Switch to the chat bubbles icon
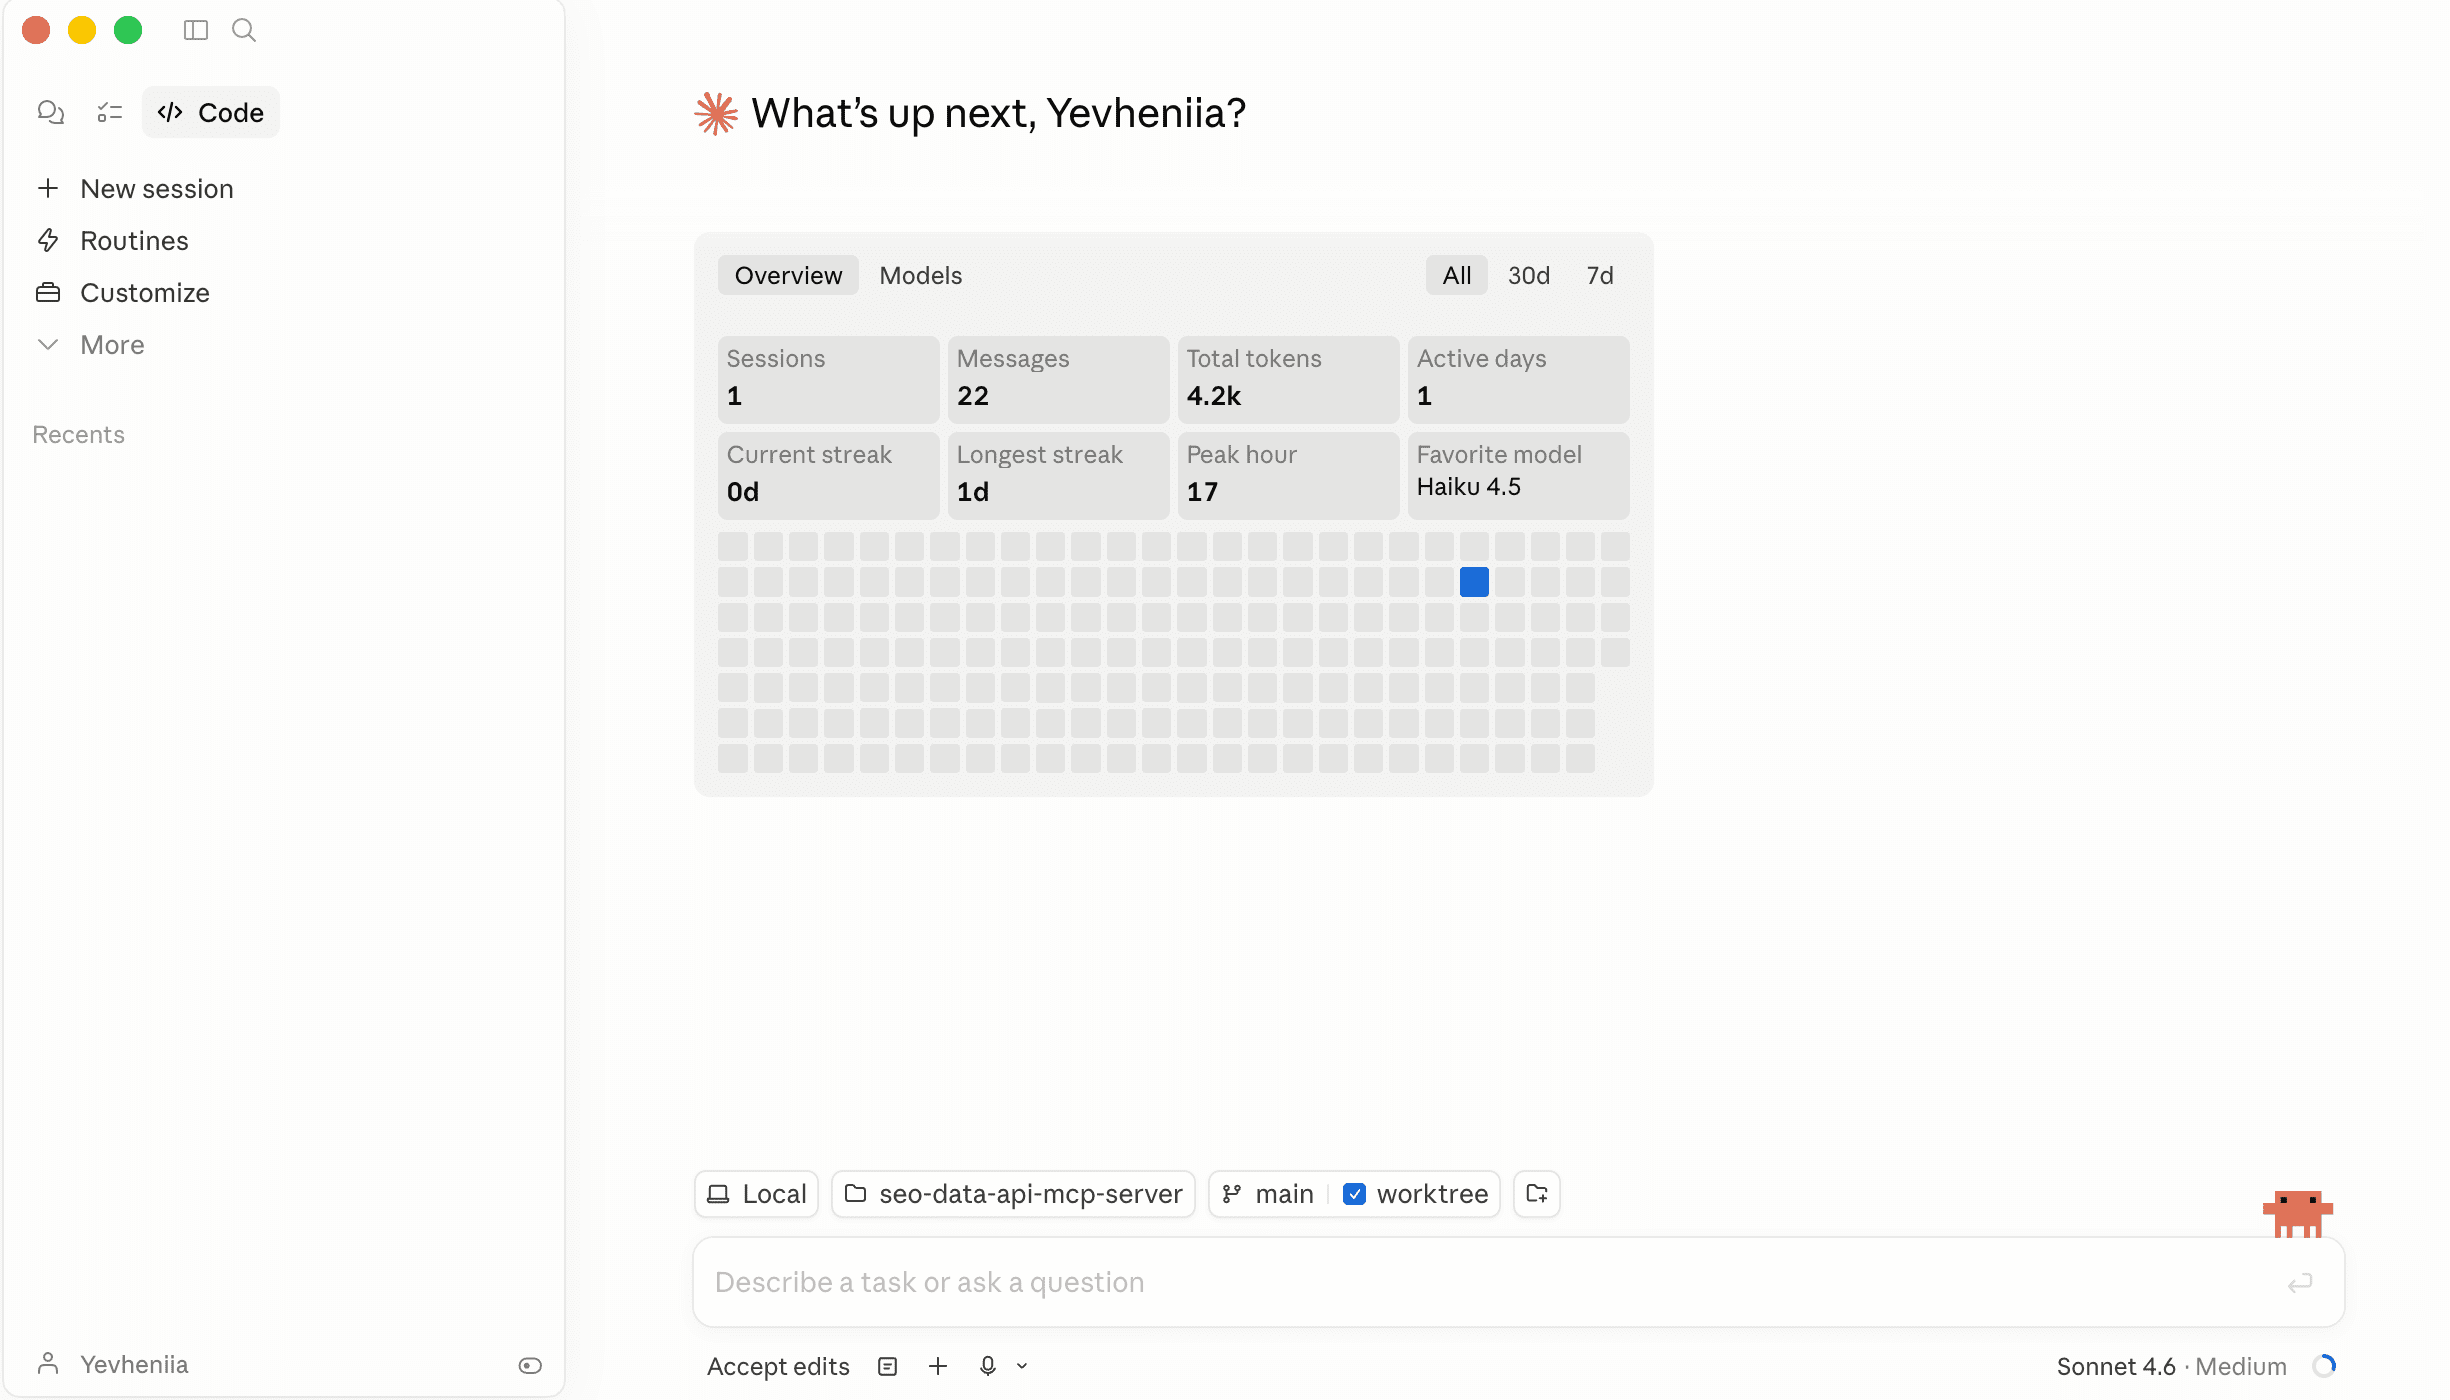This screenshot has height=1400, width=2450. point(50,112)
